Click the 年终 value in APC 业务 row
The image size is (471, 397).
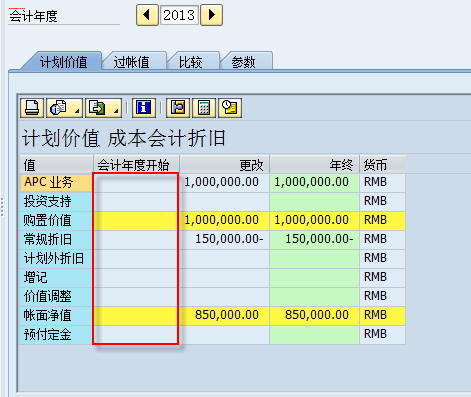(314, 182)
